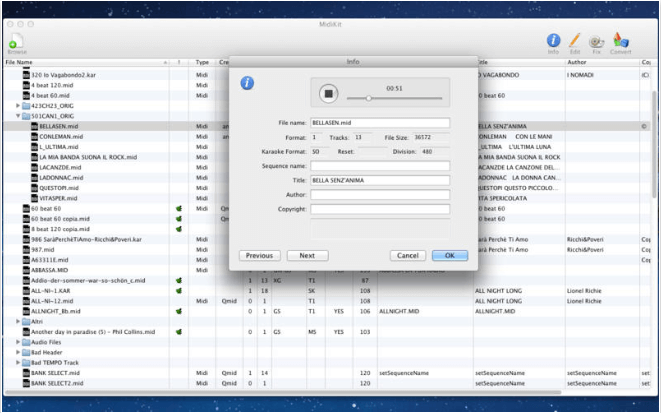Select VITASPER.mid file
The width and height of the screenshot is (661, 413).
(x=58, y=198)
